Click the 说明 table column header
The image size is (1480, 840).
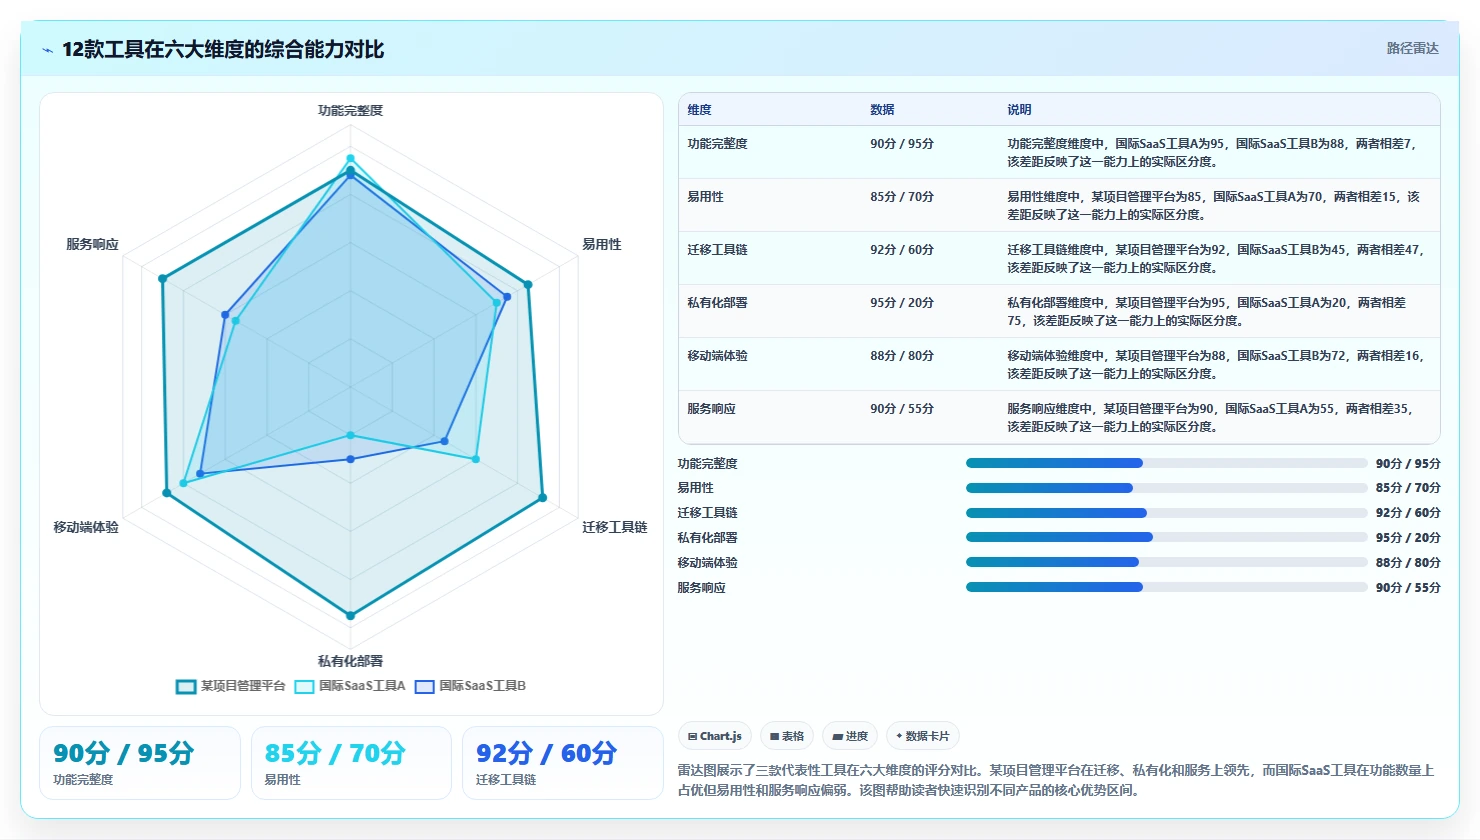(x=1019, y=110)
